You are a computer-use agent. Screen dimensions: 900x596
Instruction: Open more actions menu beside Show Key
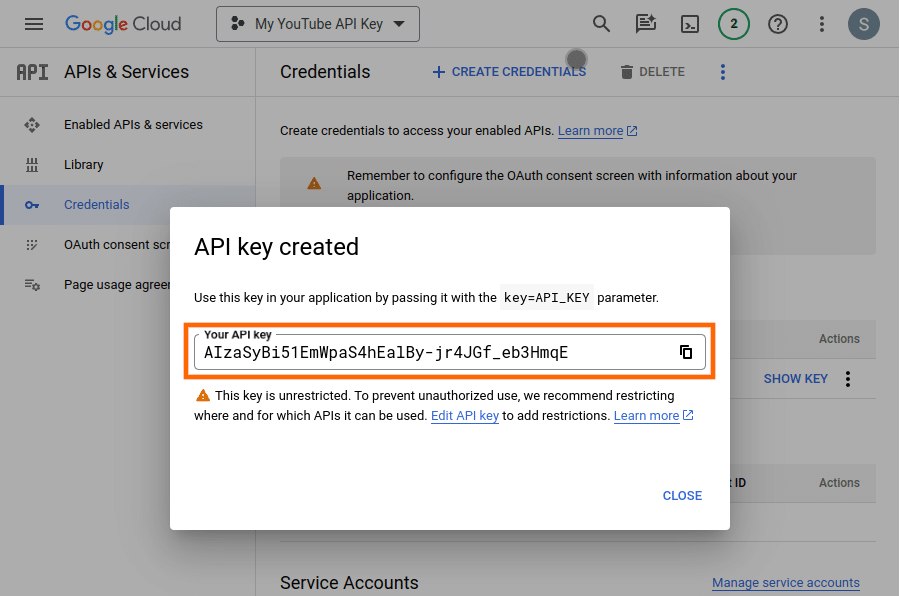[848, 379]
